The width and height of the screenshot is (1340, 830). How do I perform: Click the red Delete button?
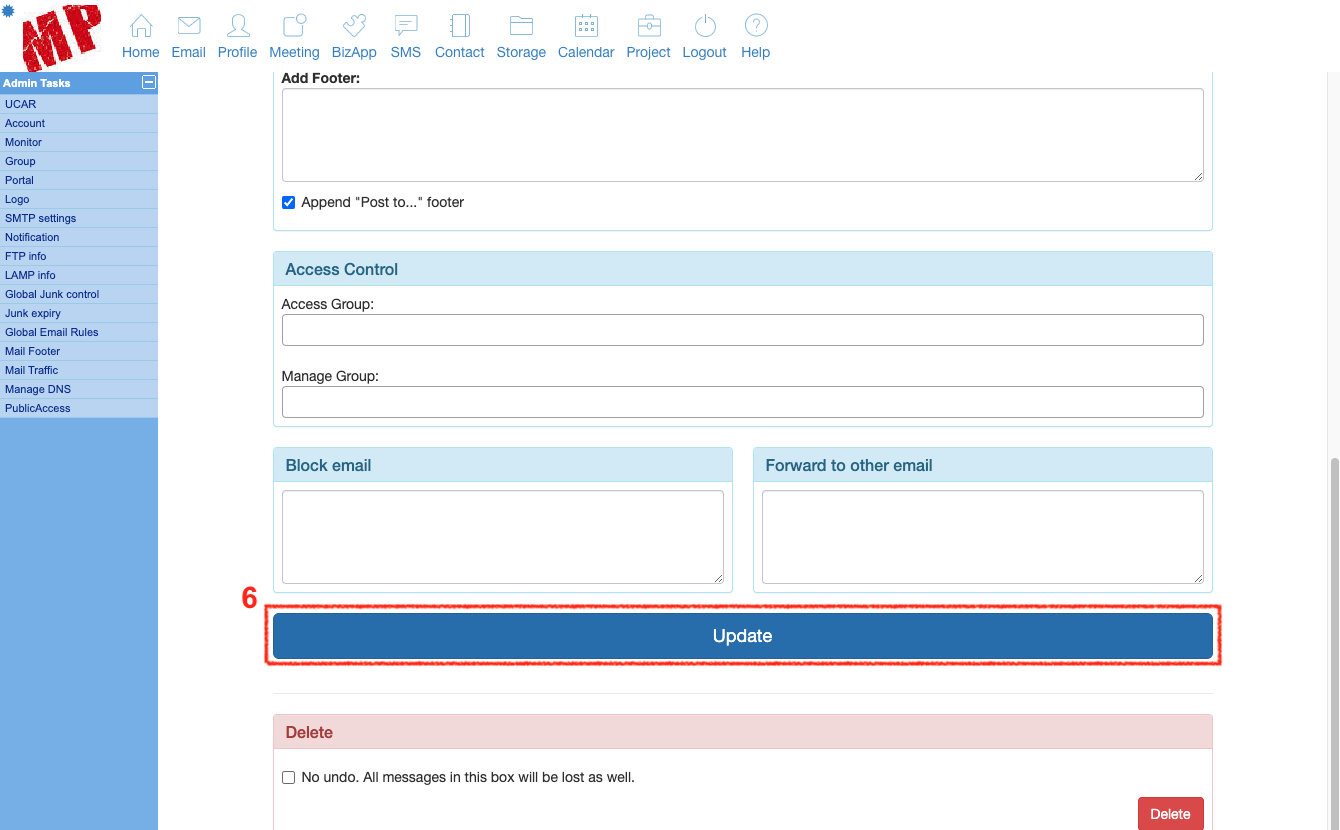point(1170,814)
